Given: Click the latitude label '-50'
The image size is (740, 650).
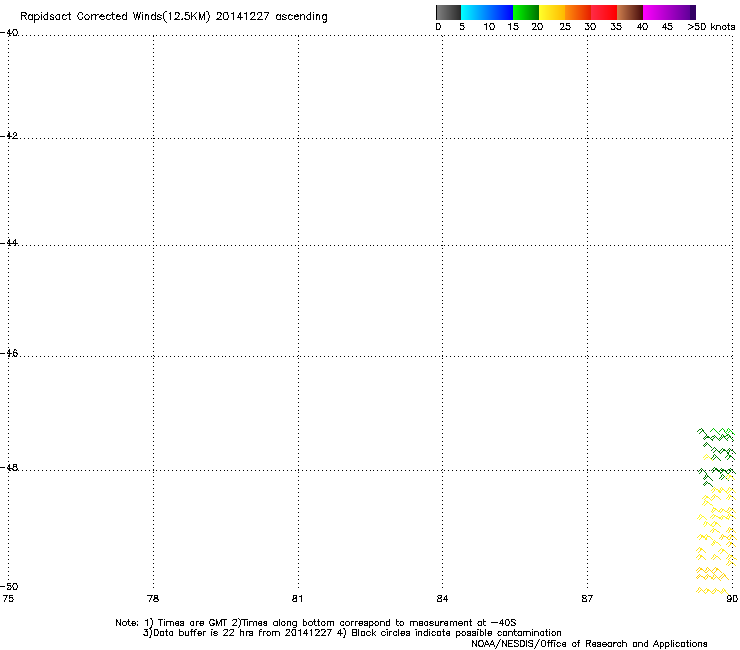Looking at the screenshot, I should 9,586.
